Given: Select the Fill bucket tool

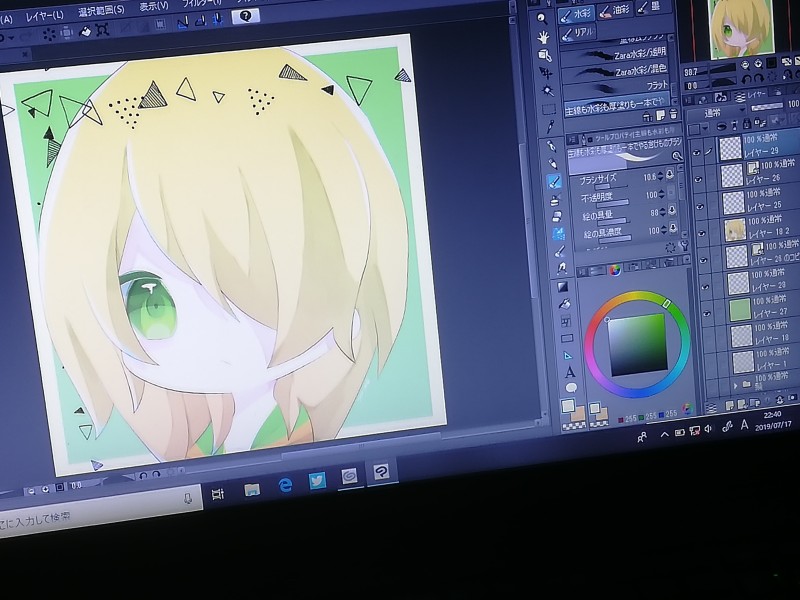Looking at the screenshot, I should coord(564,304).
